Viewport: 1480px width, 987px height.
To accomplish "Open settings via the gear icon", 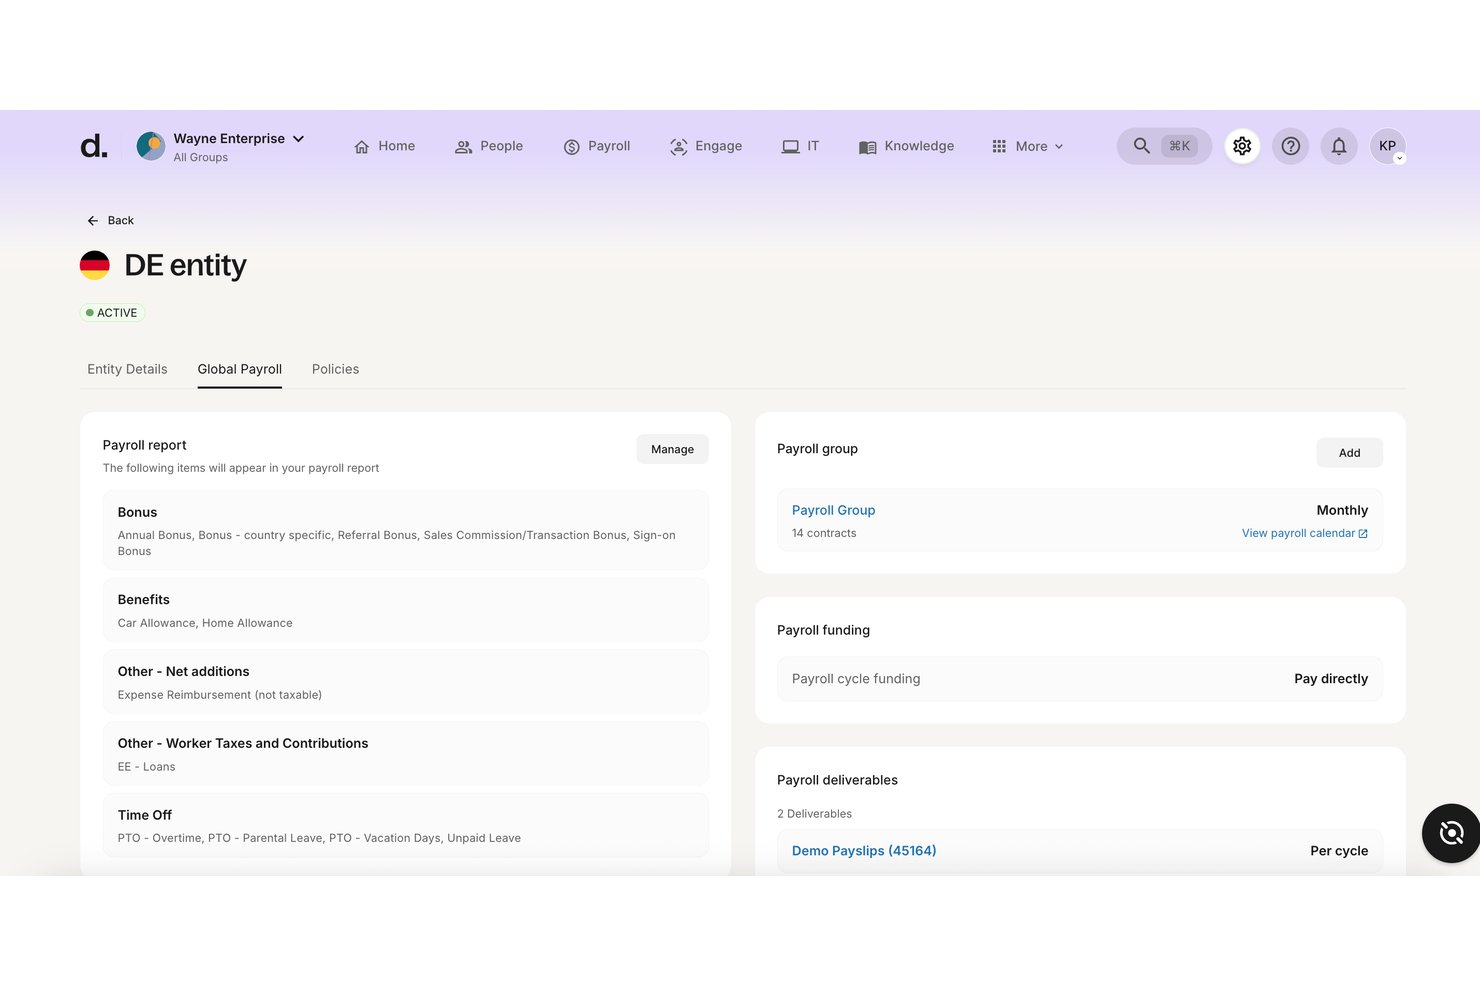I will coord(1242,146).
